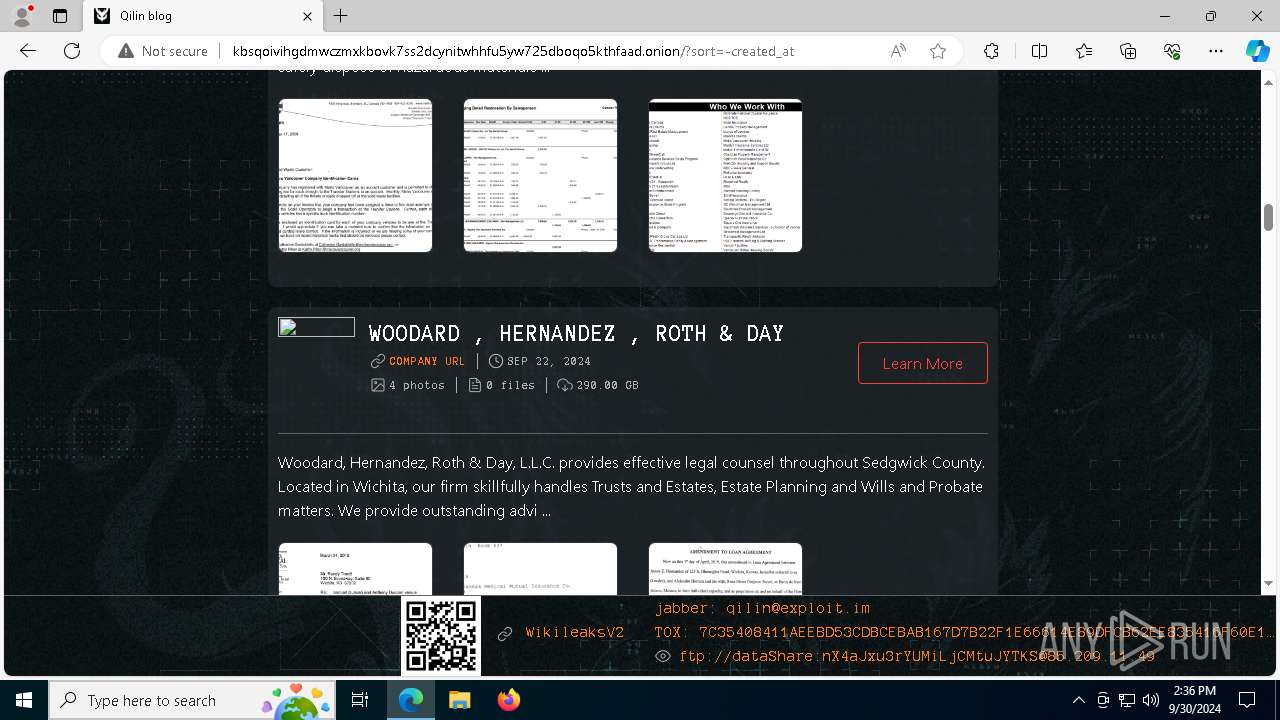Screen dimensions: 1280x720
Task: Click Learn More for Woodard post
Action: pyautogui.click(x=922, y=363)
